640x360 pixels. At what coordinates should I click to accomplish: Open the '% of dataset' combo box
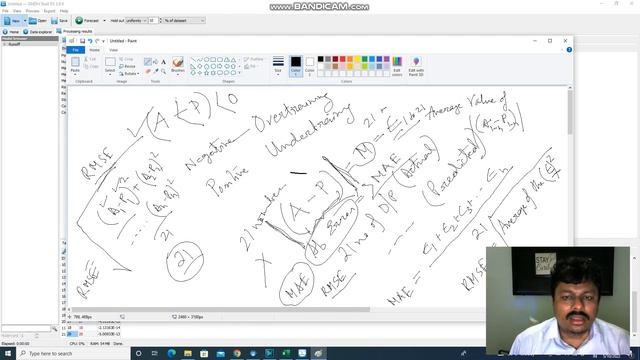[184, 20]
